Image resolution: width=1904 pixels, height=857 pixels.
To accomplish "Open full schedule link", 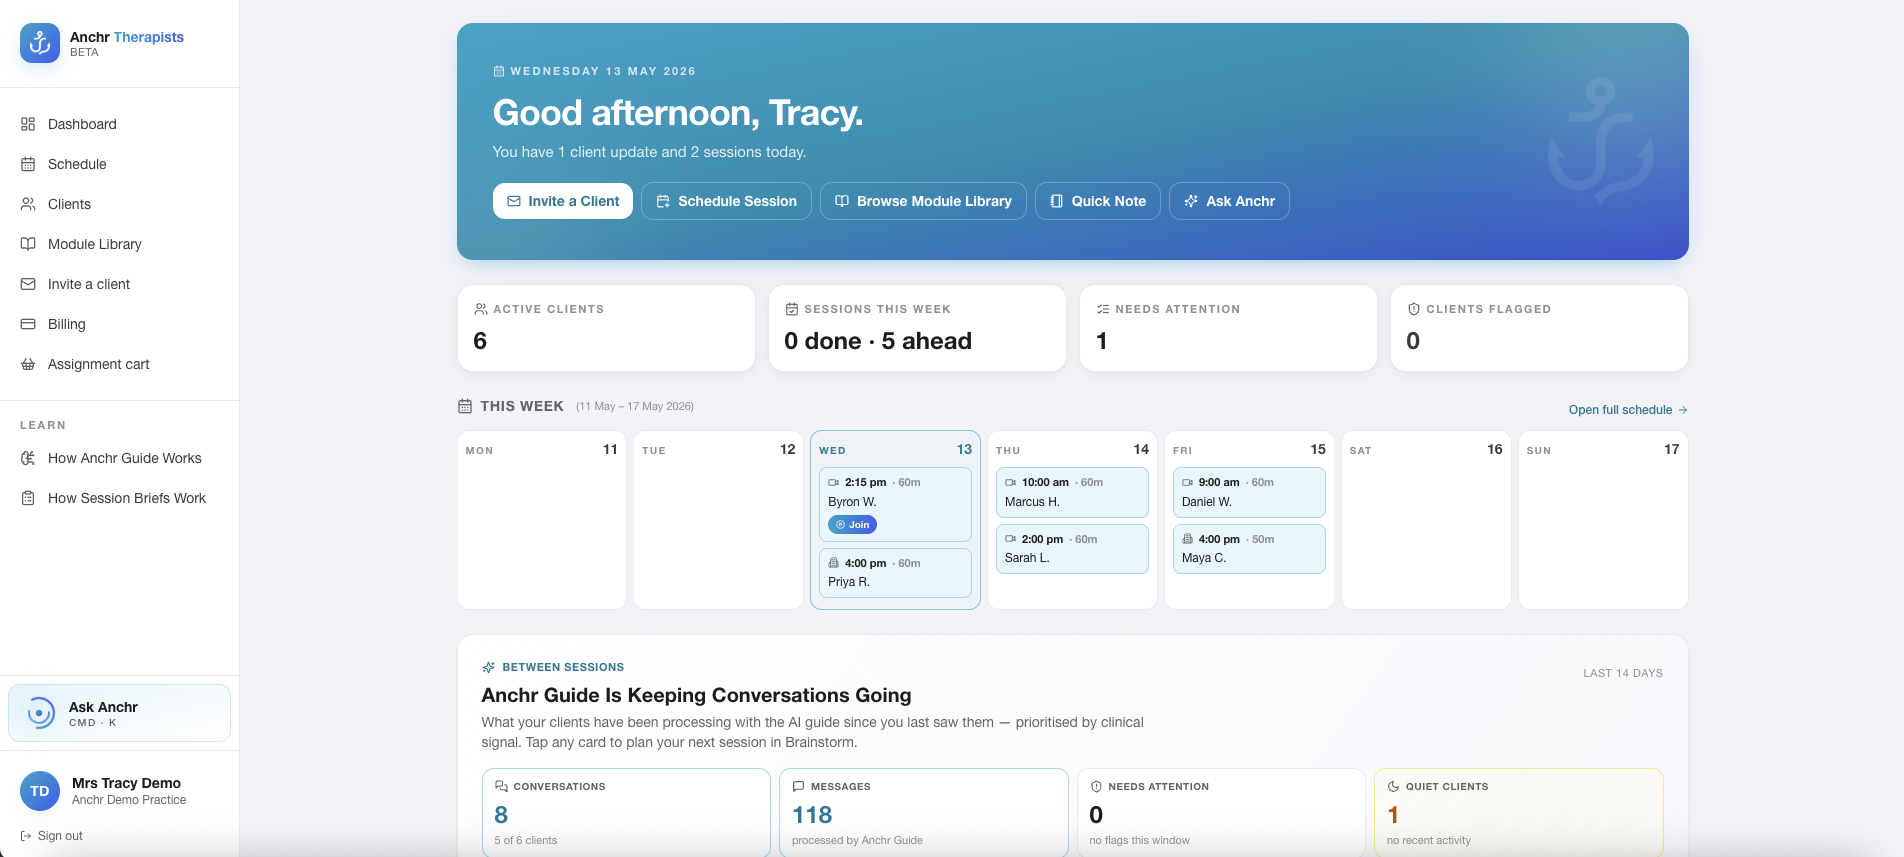I will (x=1628, y=410).
